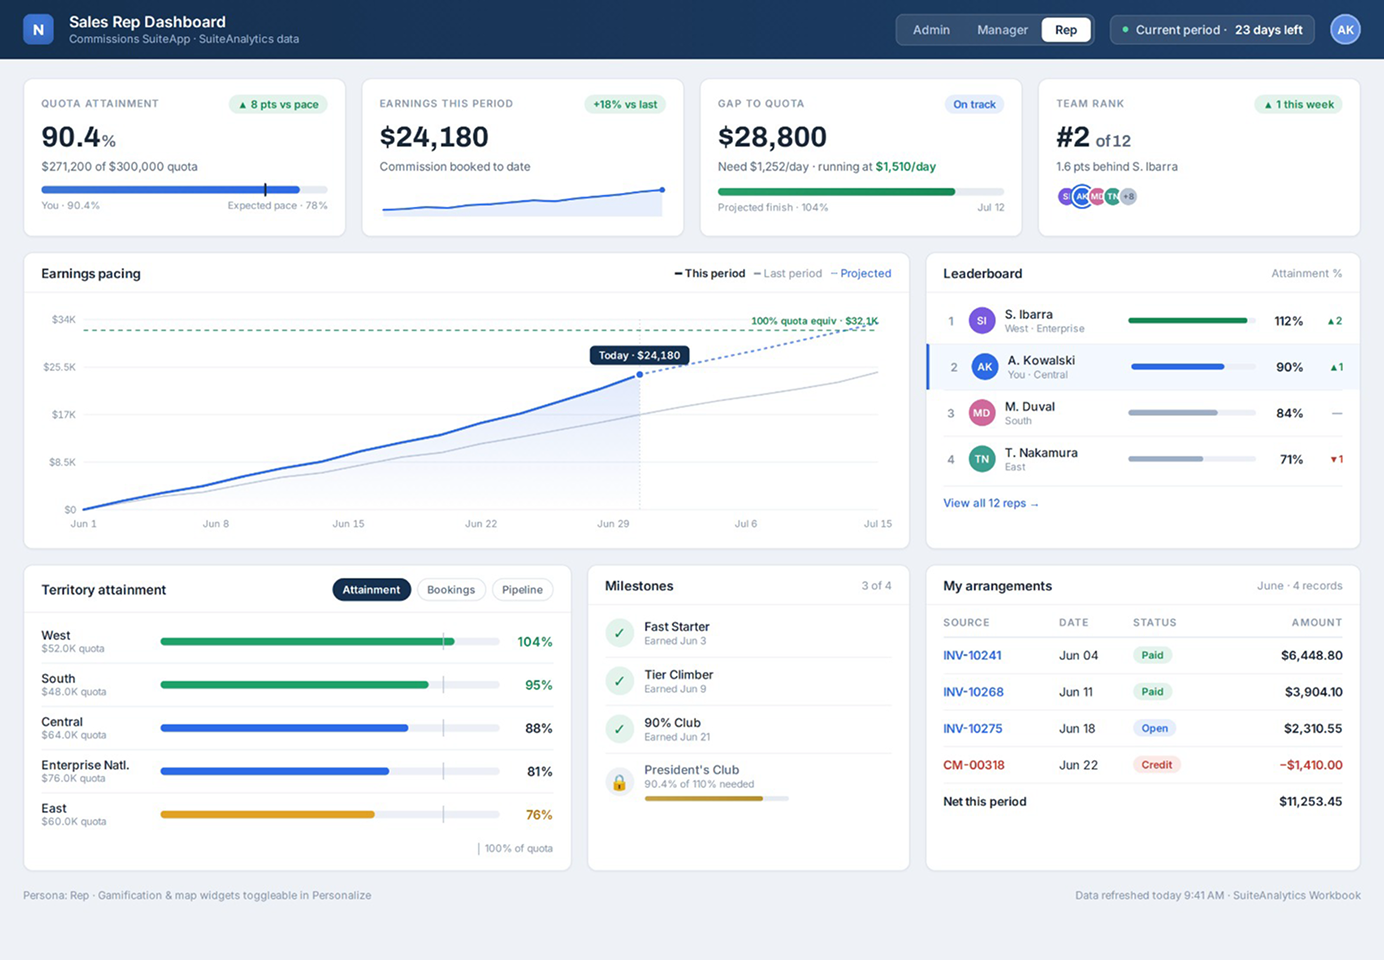
Task: Click the Today $24,180 chart tooltip
Action: coord(639,355)
